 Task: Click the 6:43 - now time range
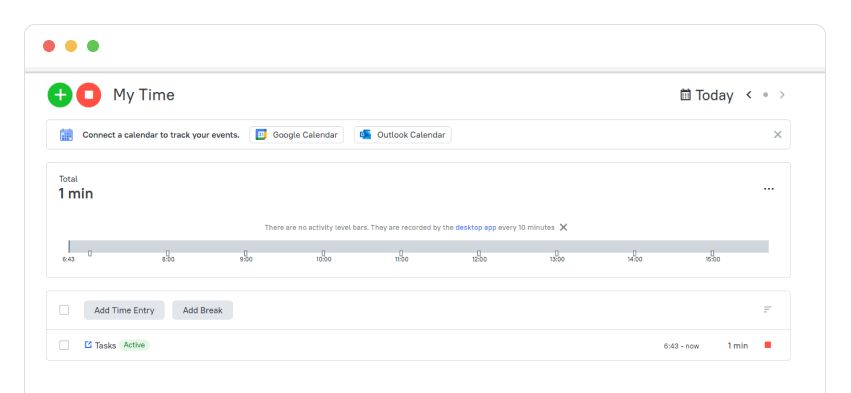pyautogui.click(x=681, y=346)
